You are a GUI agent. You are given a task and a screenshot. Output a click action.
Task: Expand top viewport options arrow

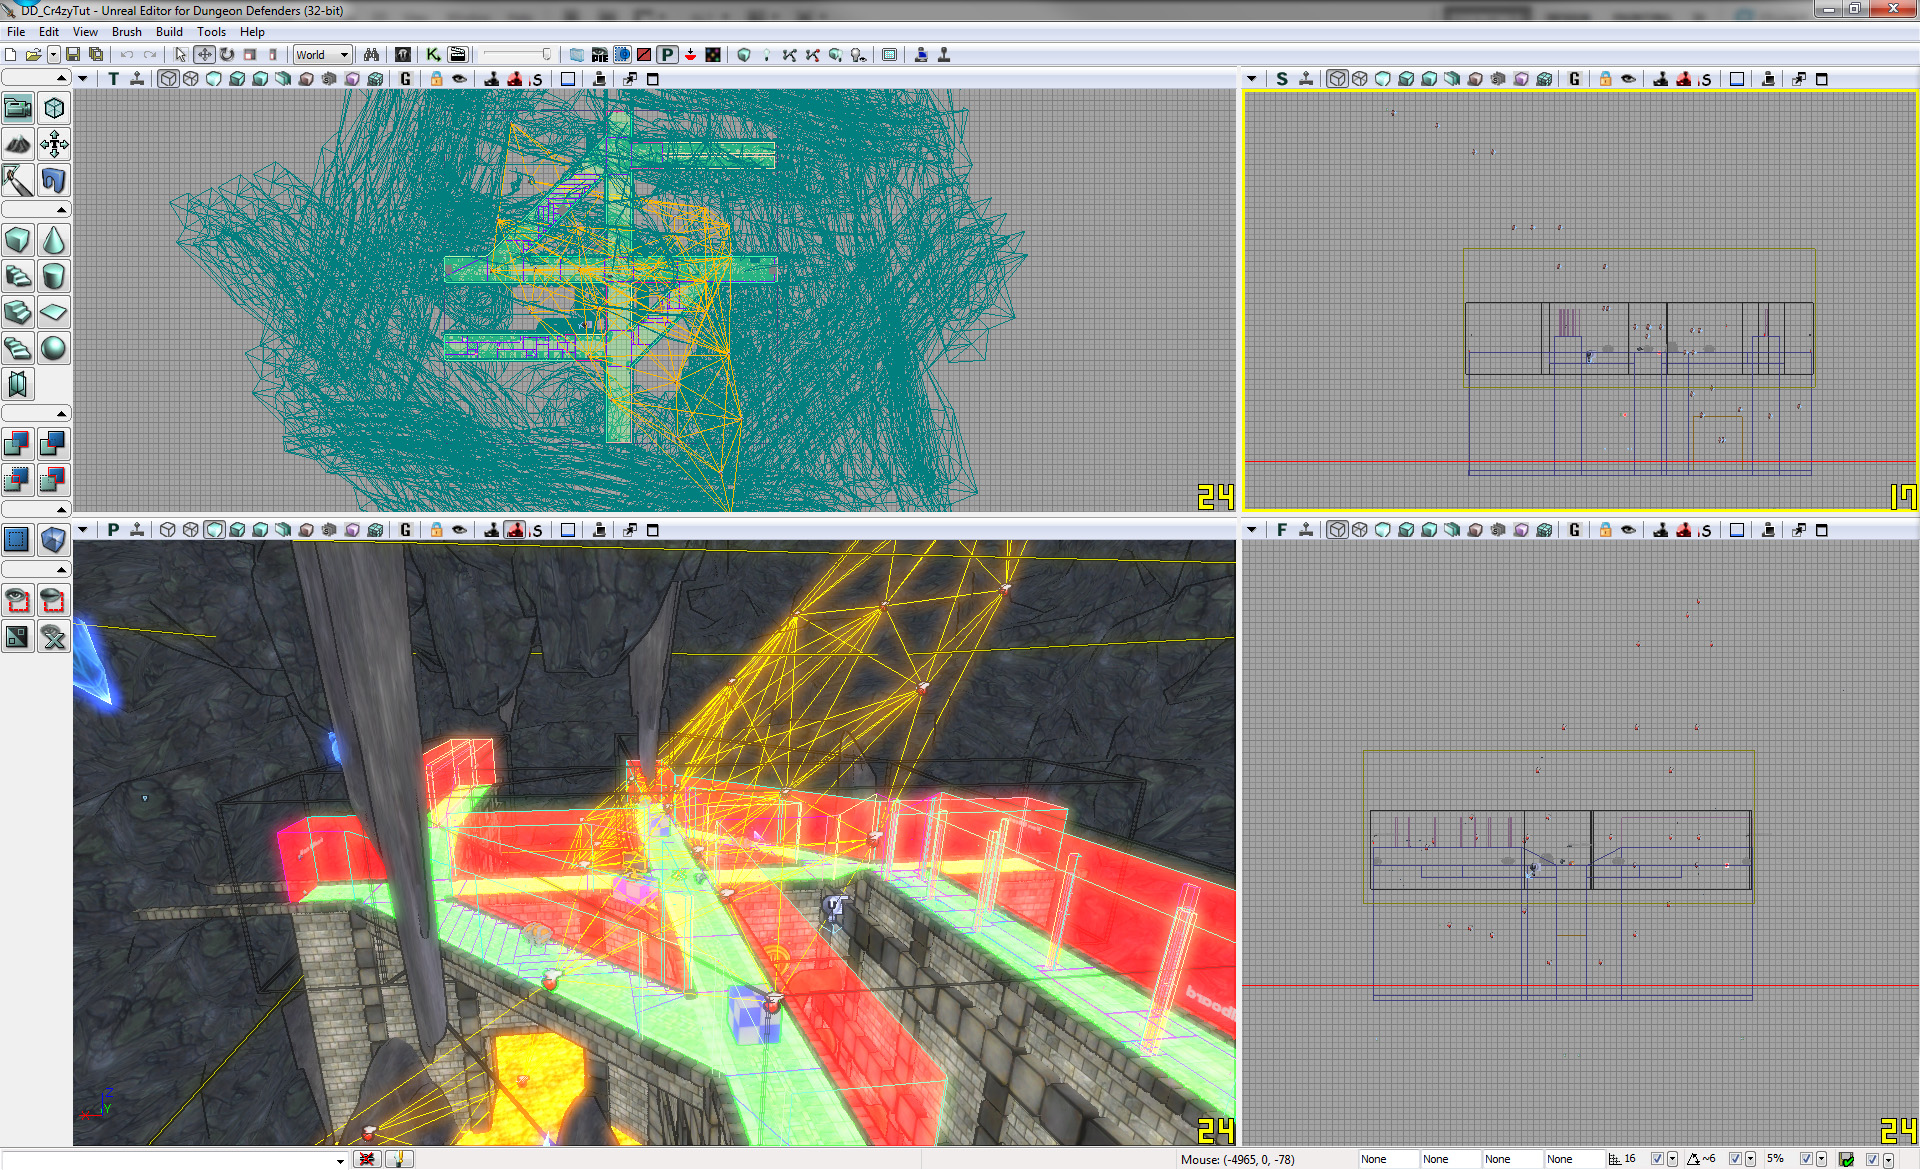coord(83,79)
